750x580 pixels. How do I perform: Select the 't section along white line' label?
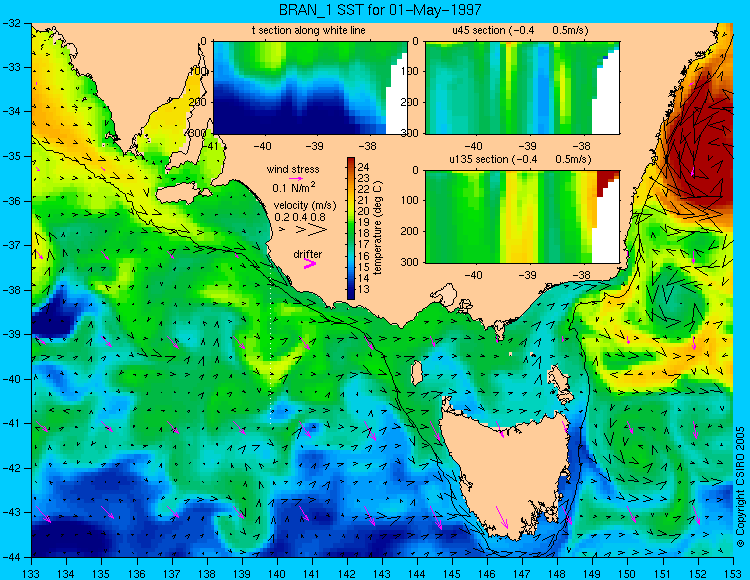309,30
